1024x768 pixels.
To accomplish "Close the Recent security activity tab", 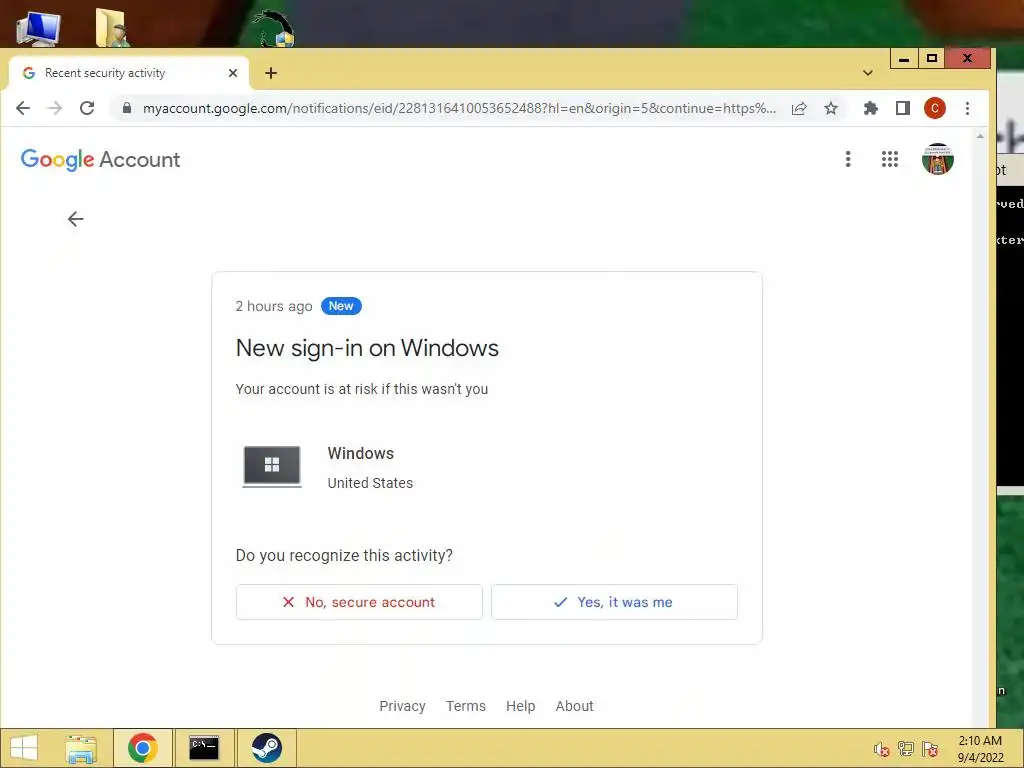I will pos(232,73).
